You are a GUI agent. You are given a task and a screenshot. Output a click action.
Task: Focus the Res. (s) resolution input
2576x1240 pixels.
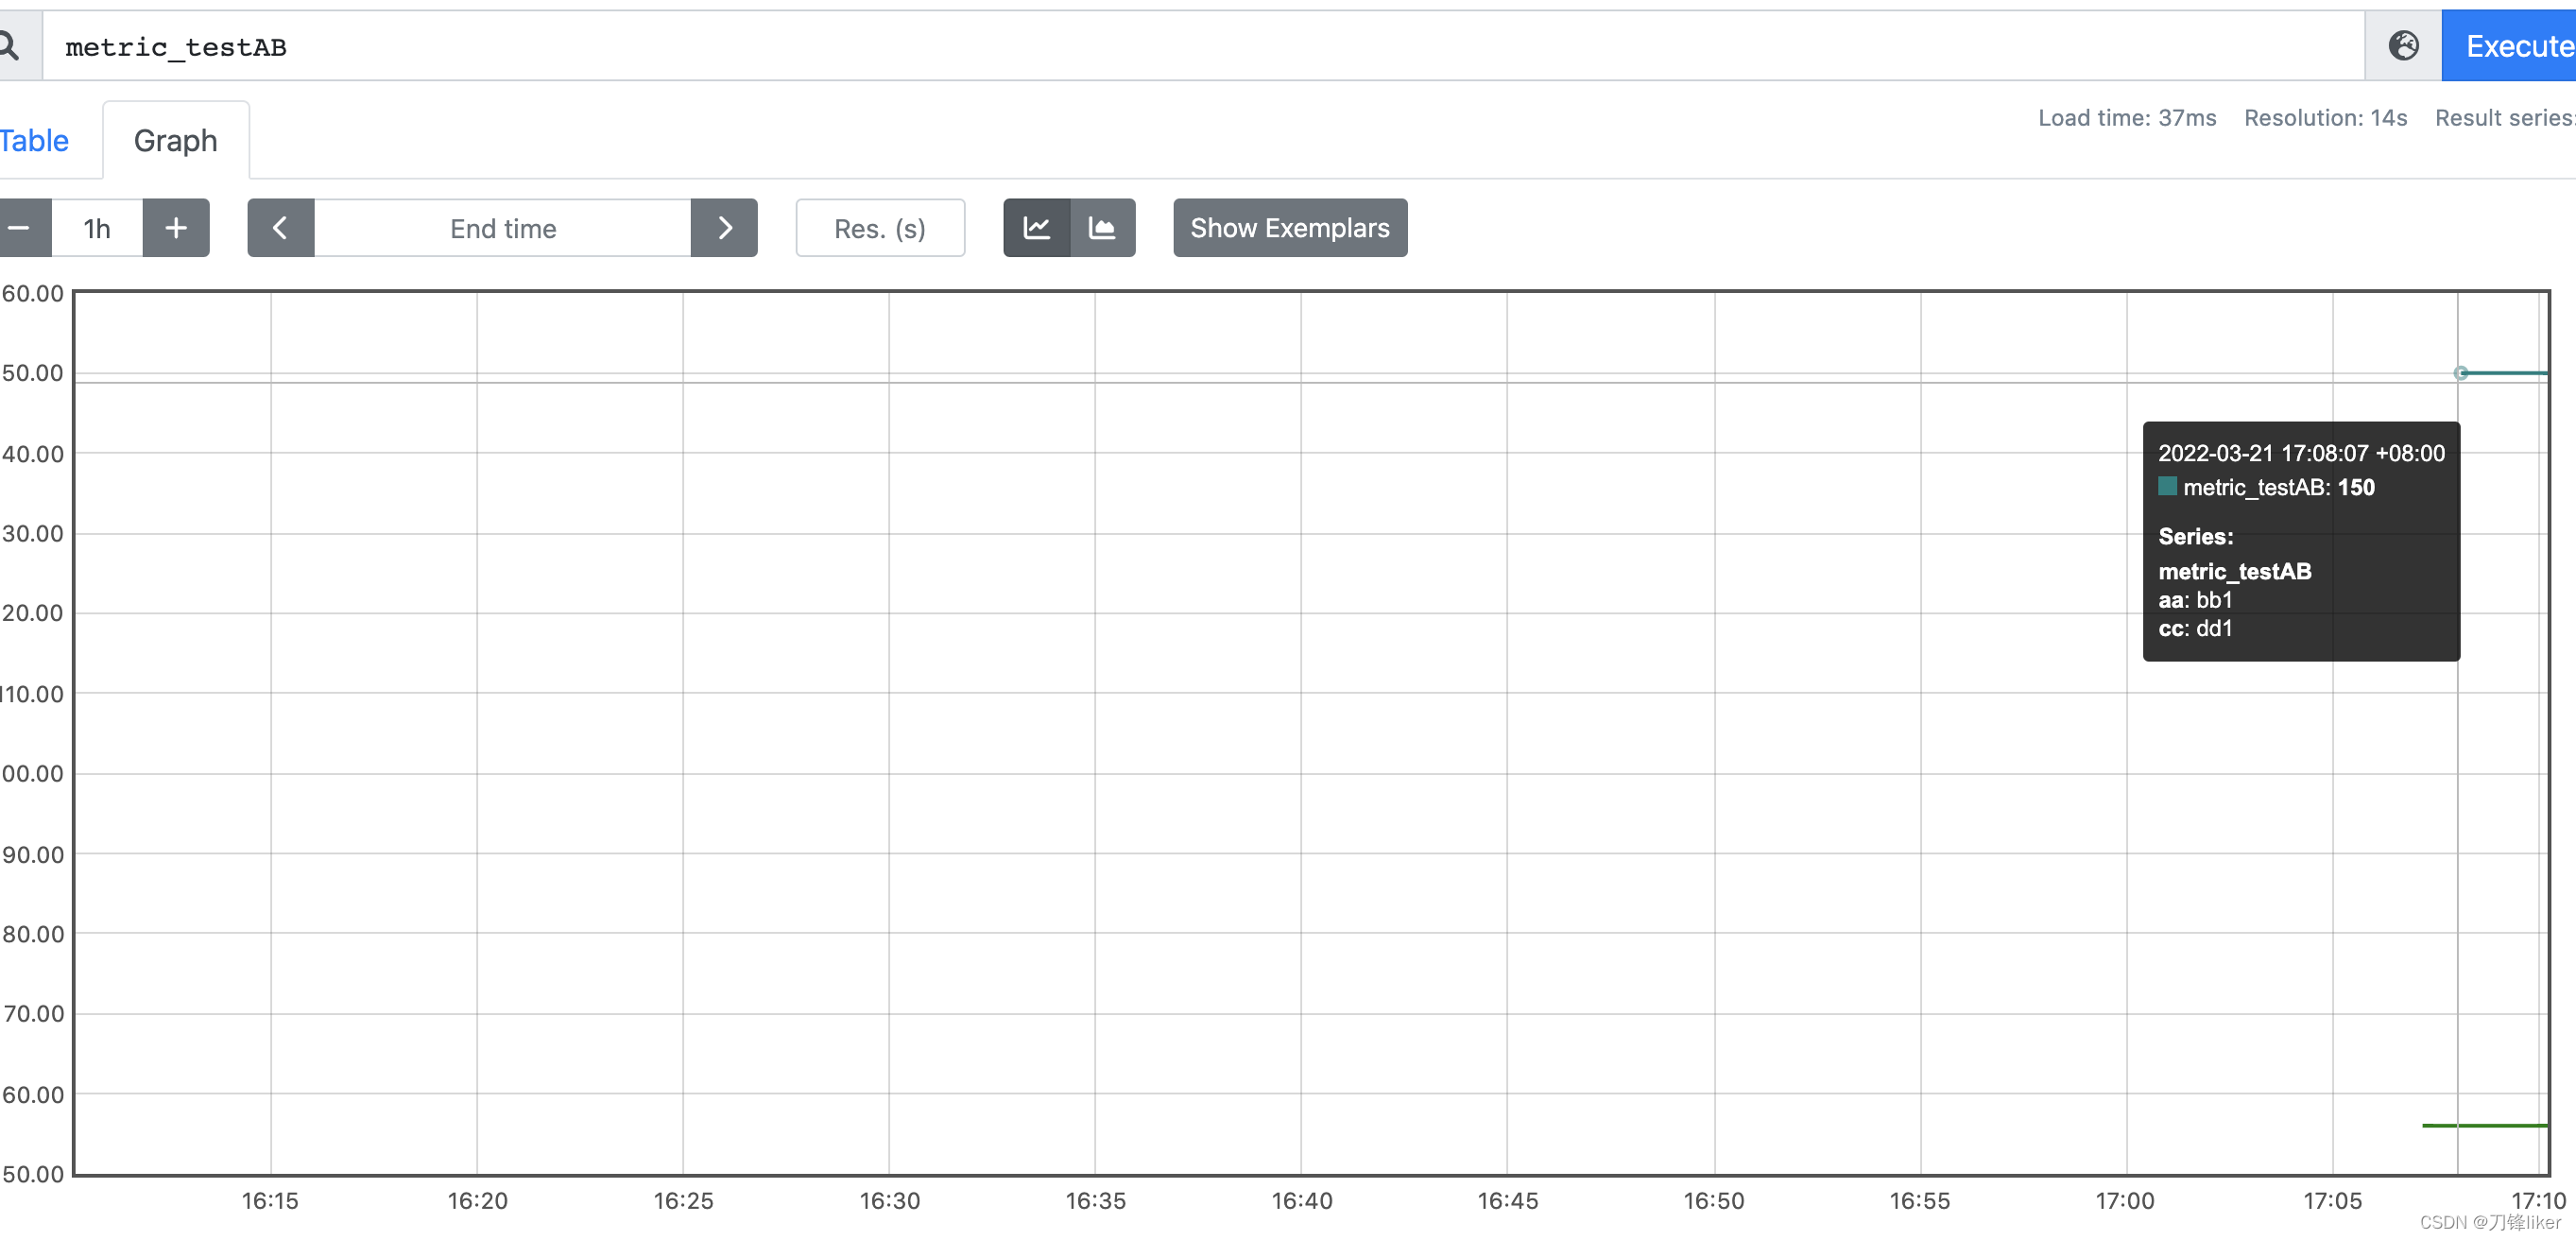[880, 228]
